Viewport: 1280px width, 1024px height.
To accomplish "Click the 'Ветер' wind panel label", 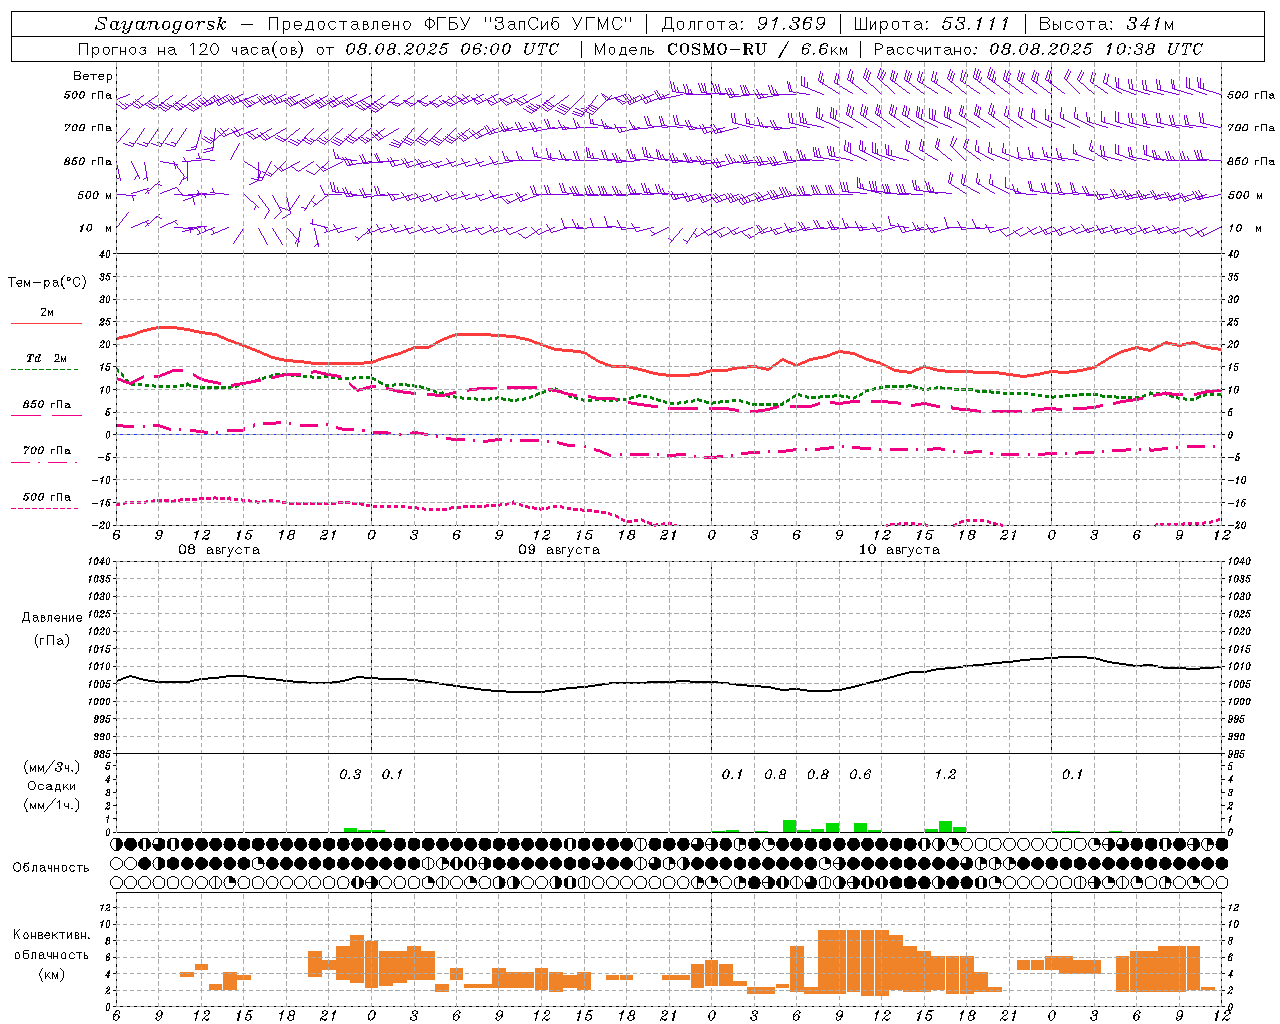I will pos(92,76).
